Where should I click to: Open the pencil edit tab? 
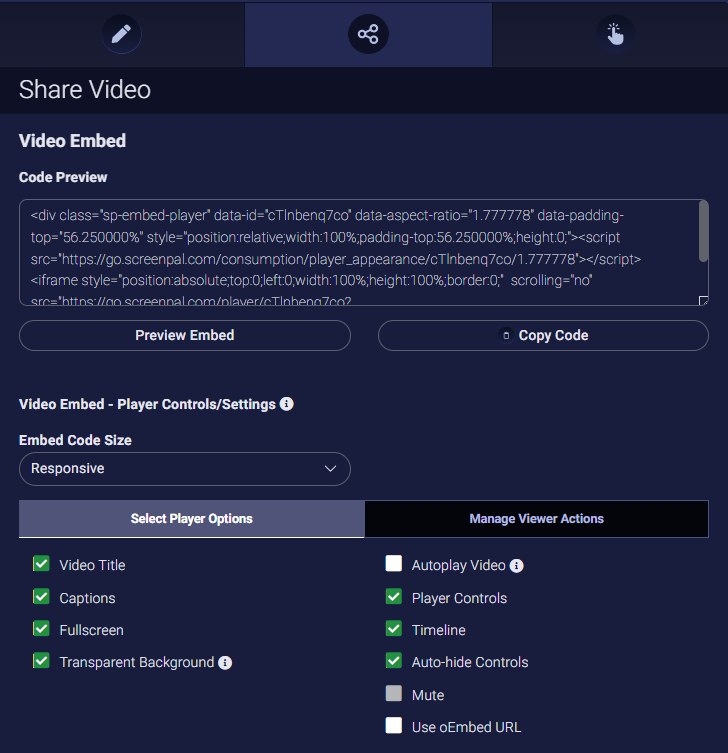(121, 34)
